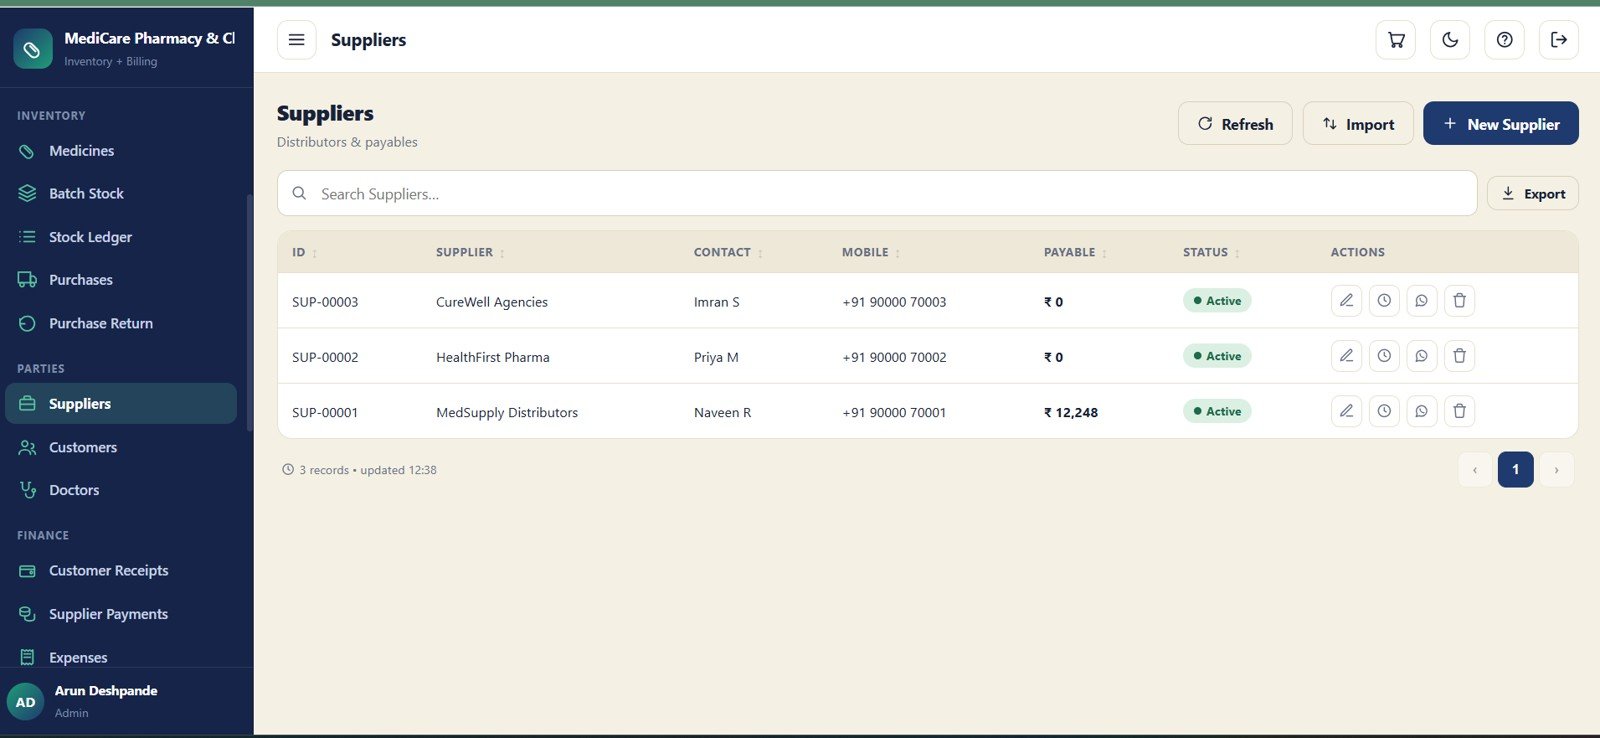The height and width of the screenshot is (738, 1600).
Task: Click Active status badge for MedSupply Distributors
Action: 1217,411
